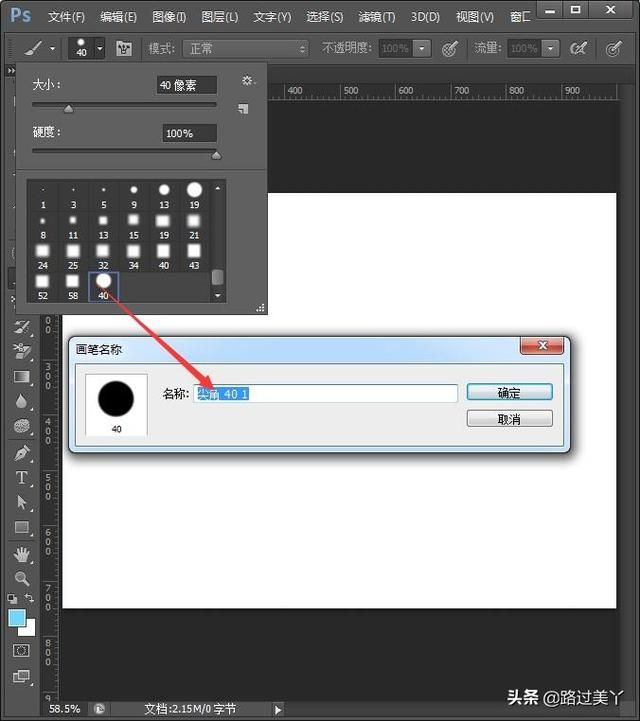Viewport: 640px width, 721px height.
Task: Click the 大小 size slider handle
Action: [x=69, y=109]
